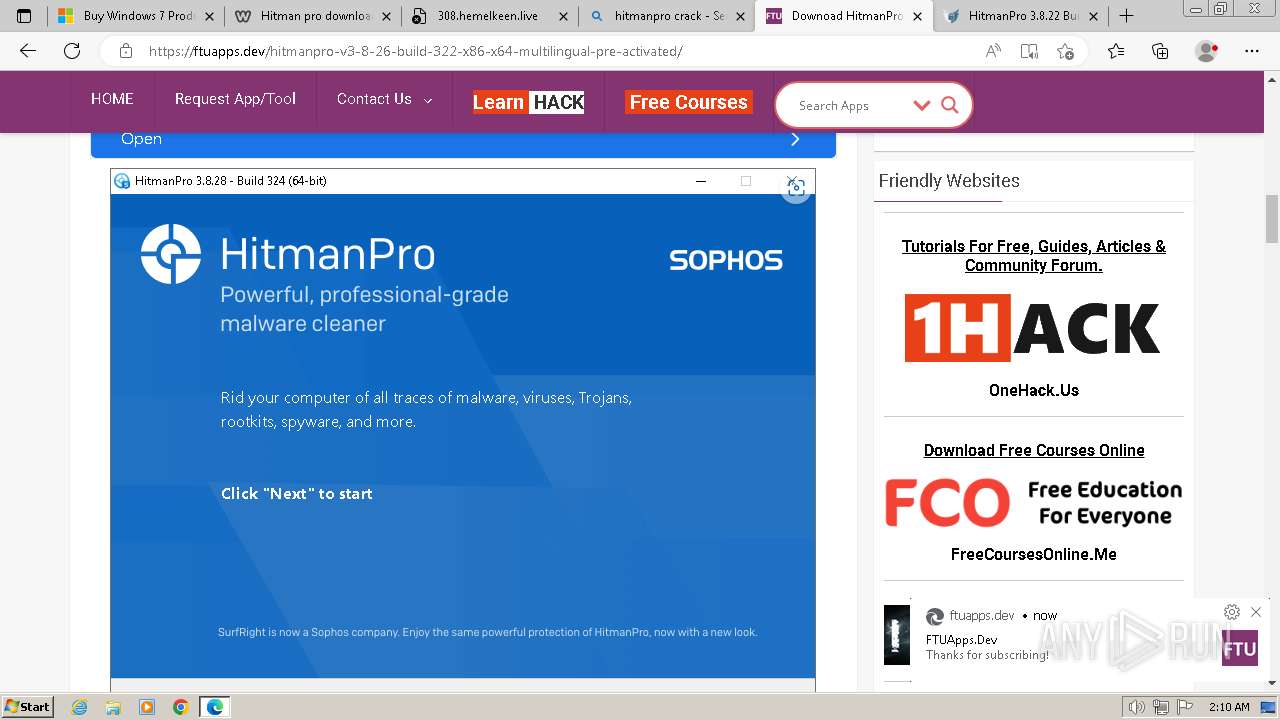Click the page vertical scrollbar thumb
Viewport: 1280px width, 720px height.
tap(1272, 218)
